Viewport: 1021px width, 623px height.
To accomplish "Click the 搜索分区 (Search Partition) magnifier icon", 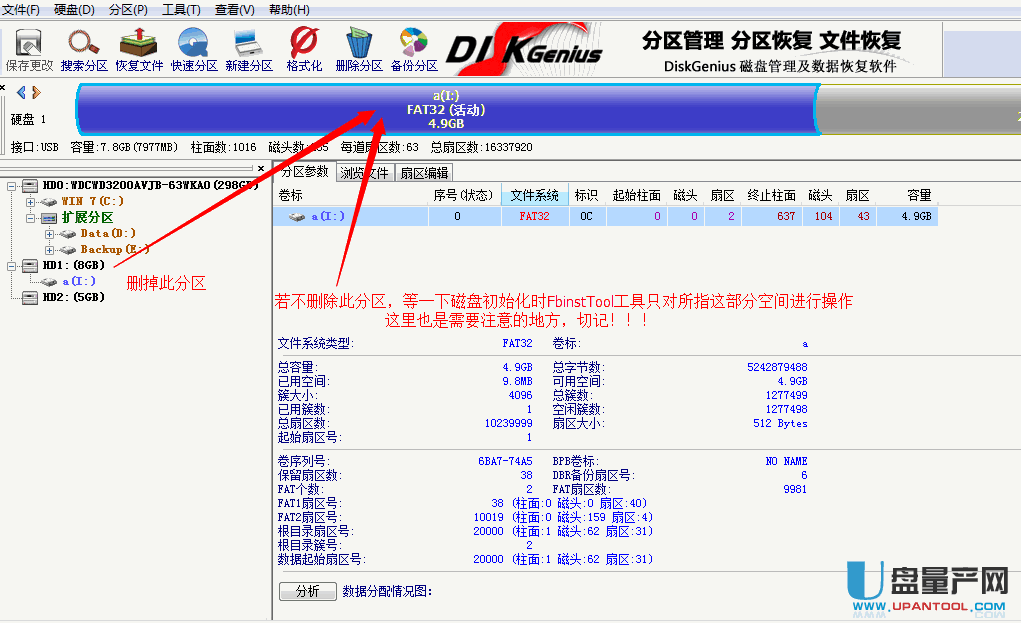I will click(x=84, y=44).
